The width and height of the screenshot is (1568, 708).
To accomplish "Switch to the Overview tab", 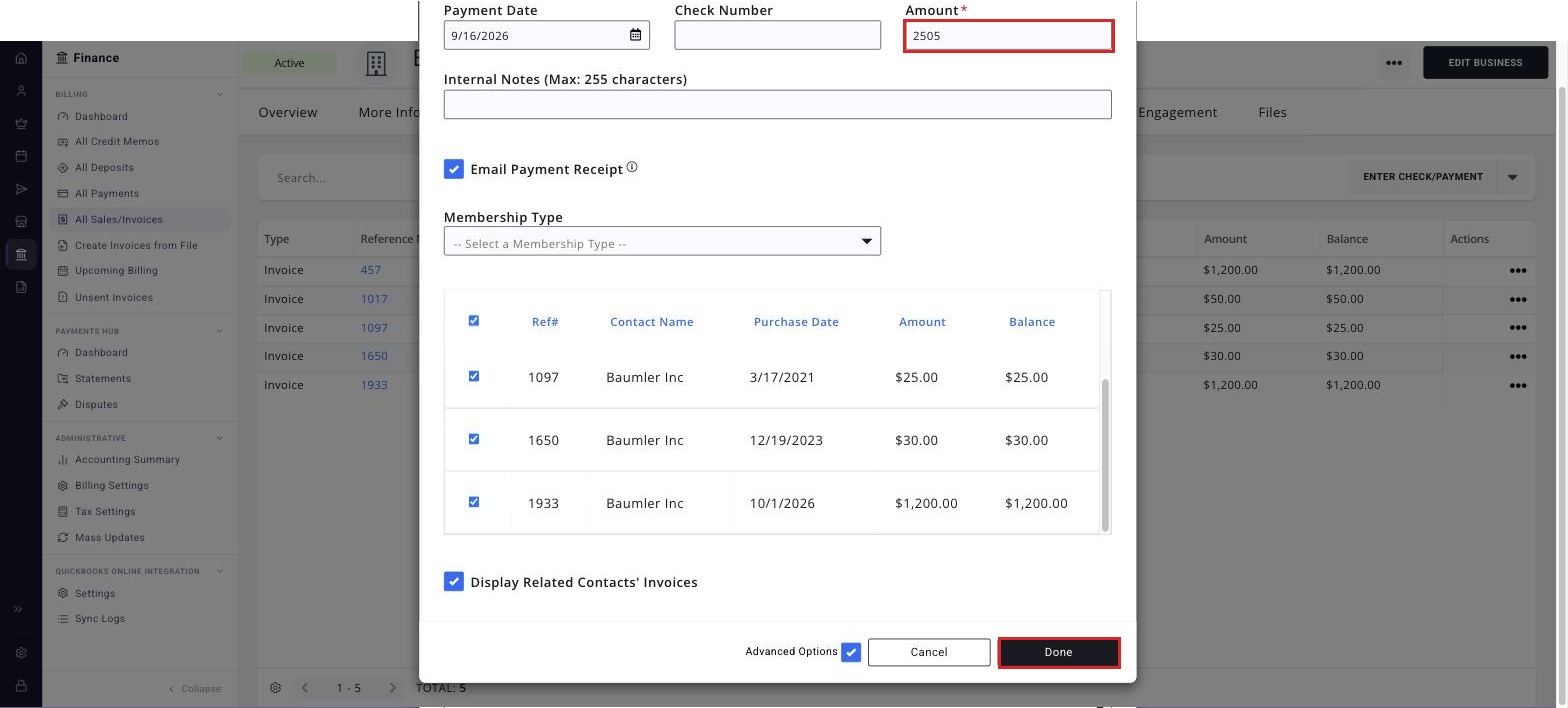I will pyautogui.click(x=288, y=112).
